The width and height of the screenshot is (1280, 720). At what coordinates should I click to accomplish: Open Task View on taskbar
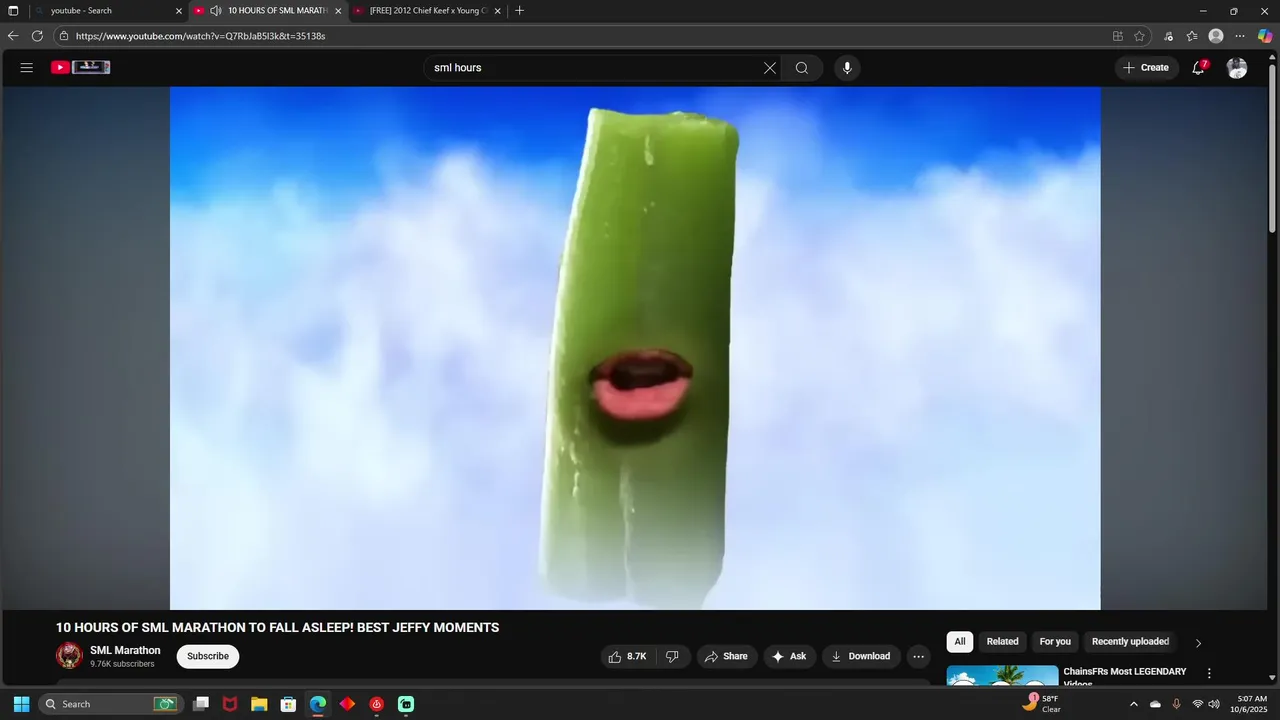tap(201, 704)
